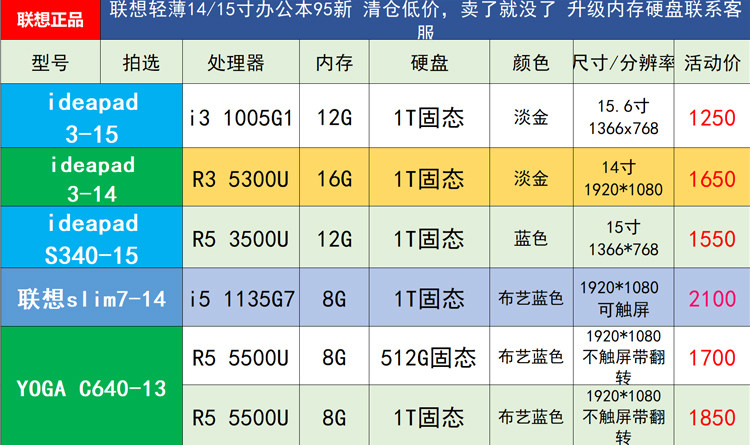Click the price 1700
750x445 pixels.
click(712, 356)
